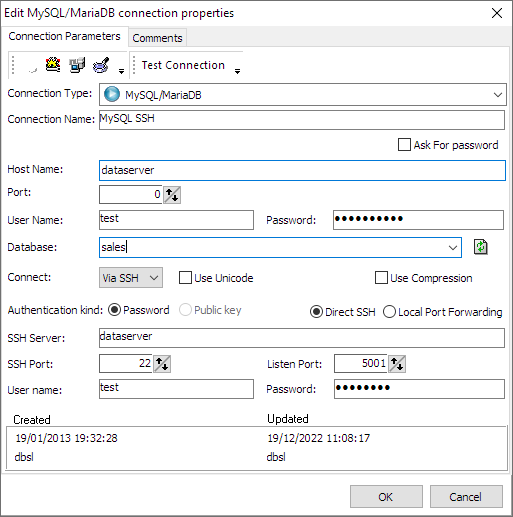Open the Test Connection toolbar overflow arrow
The width and height of the screenshot is (513, 517).
point(237,71)
